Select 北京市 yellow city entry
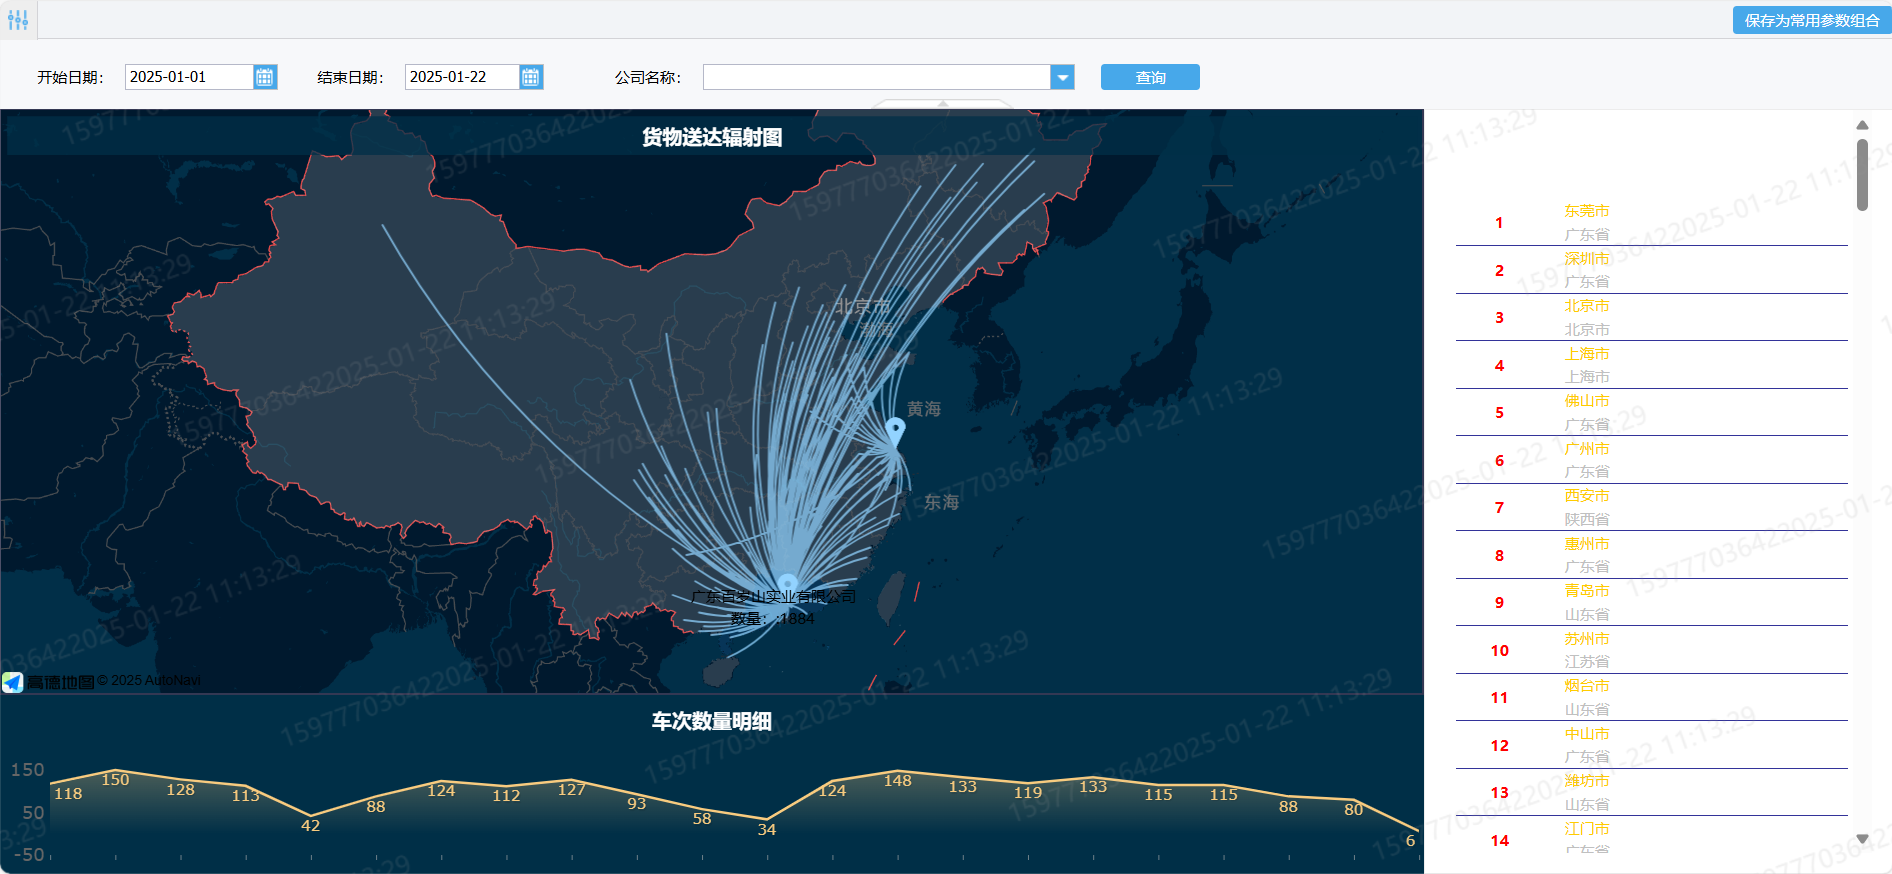Screen dimensions: 1892x874 click(x=1587, y=306)
